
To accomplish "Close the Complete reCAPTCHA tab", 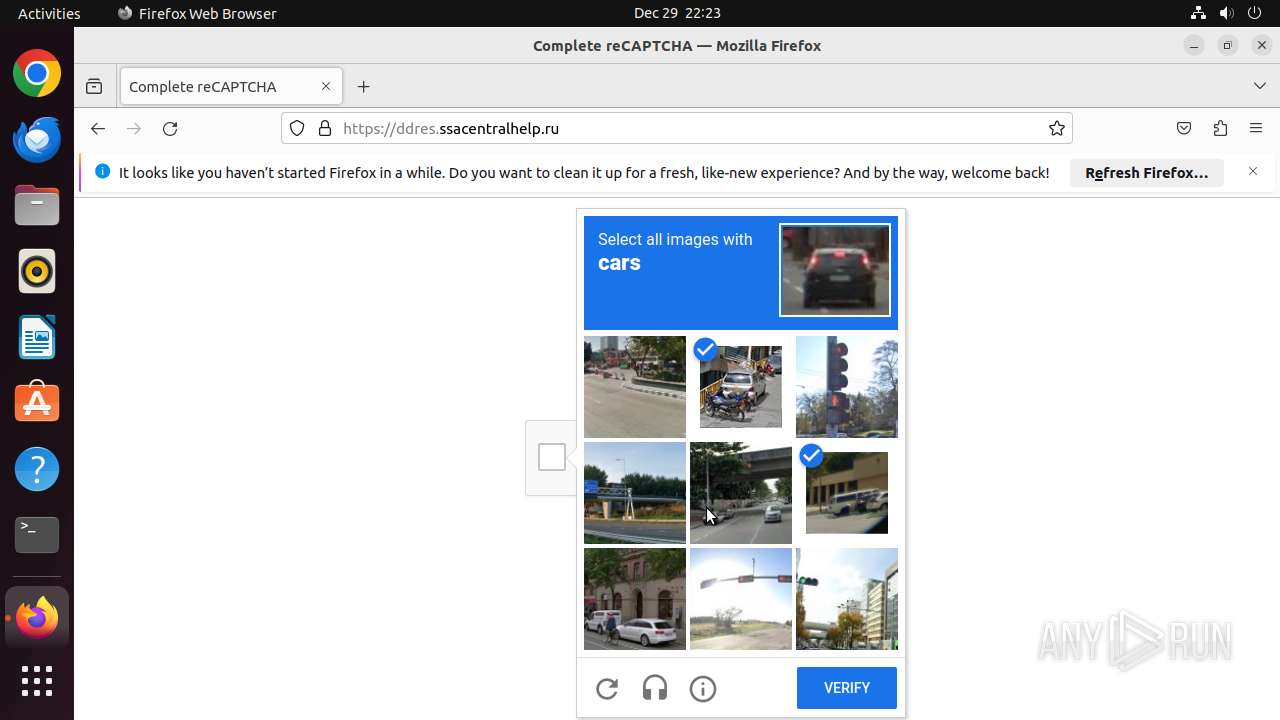I will pyautogui.click(x=325, y=87).
